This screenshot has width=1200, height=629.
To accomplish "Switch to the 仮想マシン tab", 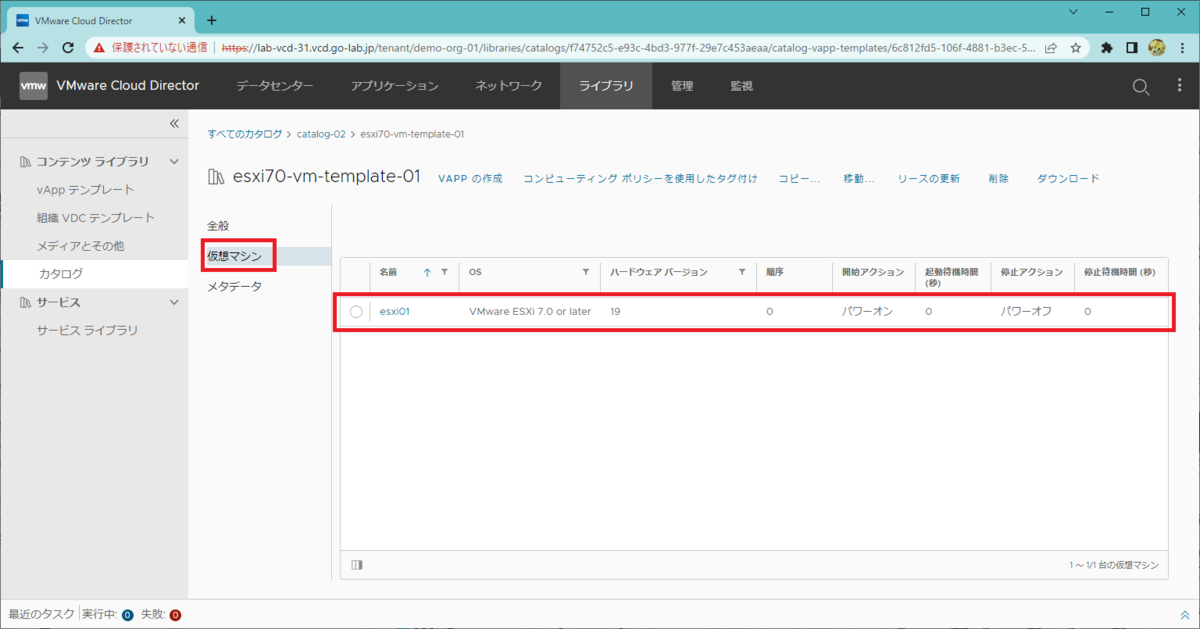I will tap(234, 256).
